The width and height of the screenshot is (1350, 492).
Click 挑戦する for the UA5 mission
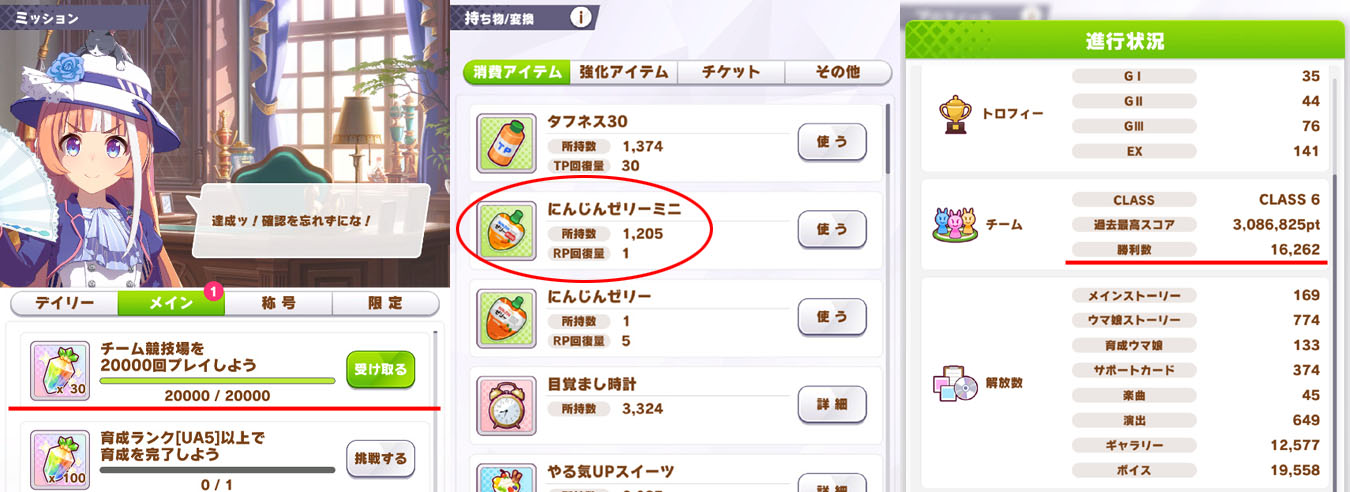point(380,459)
